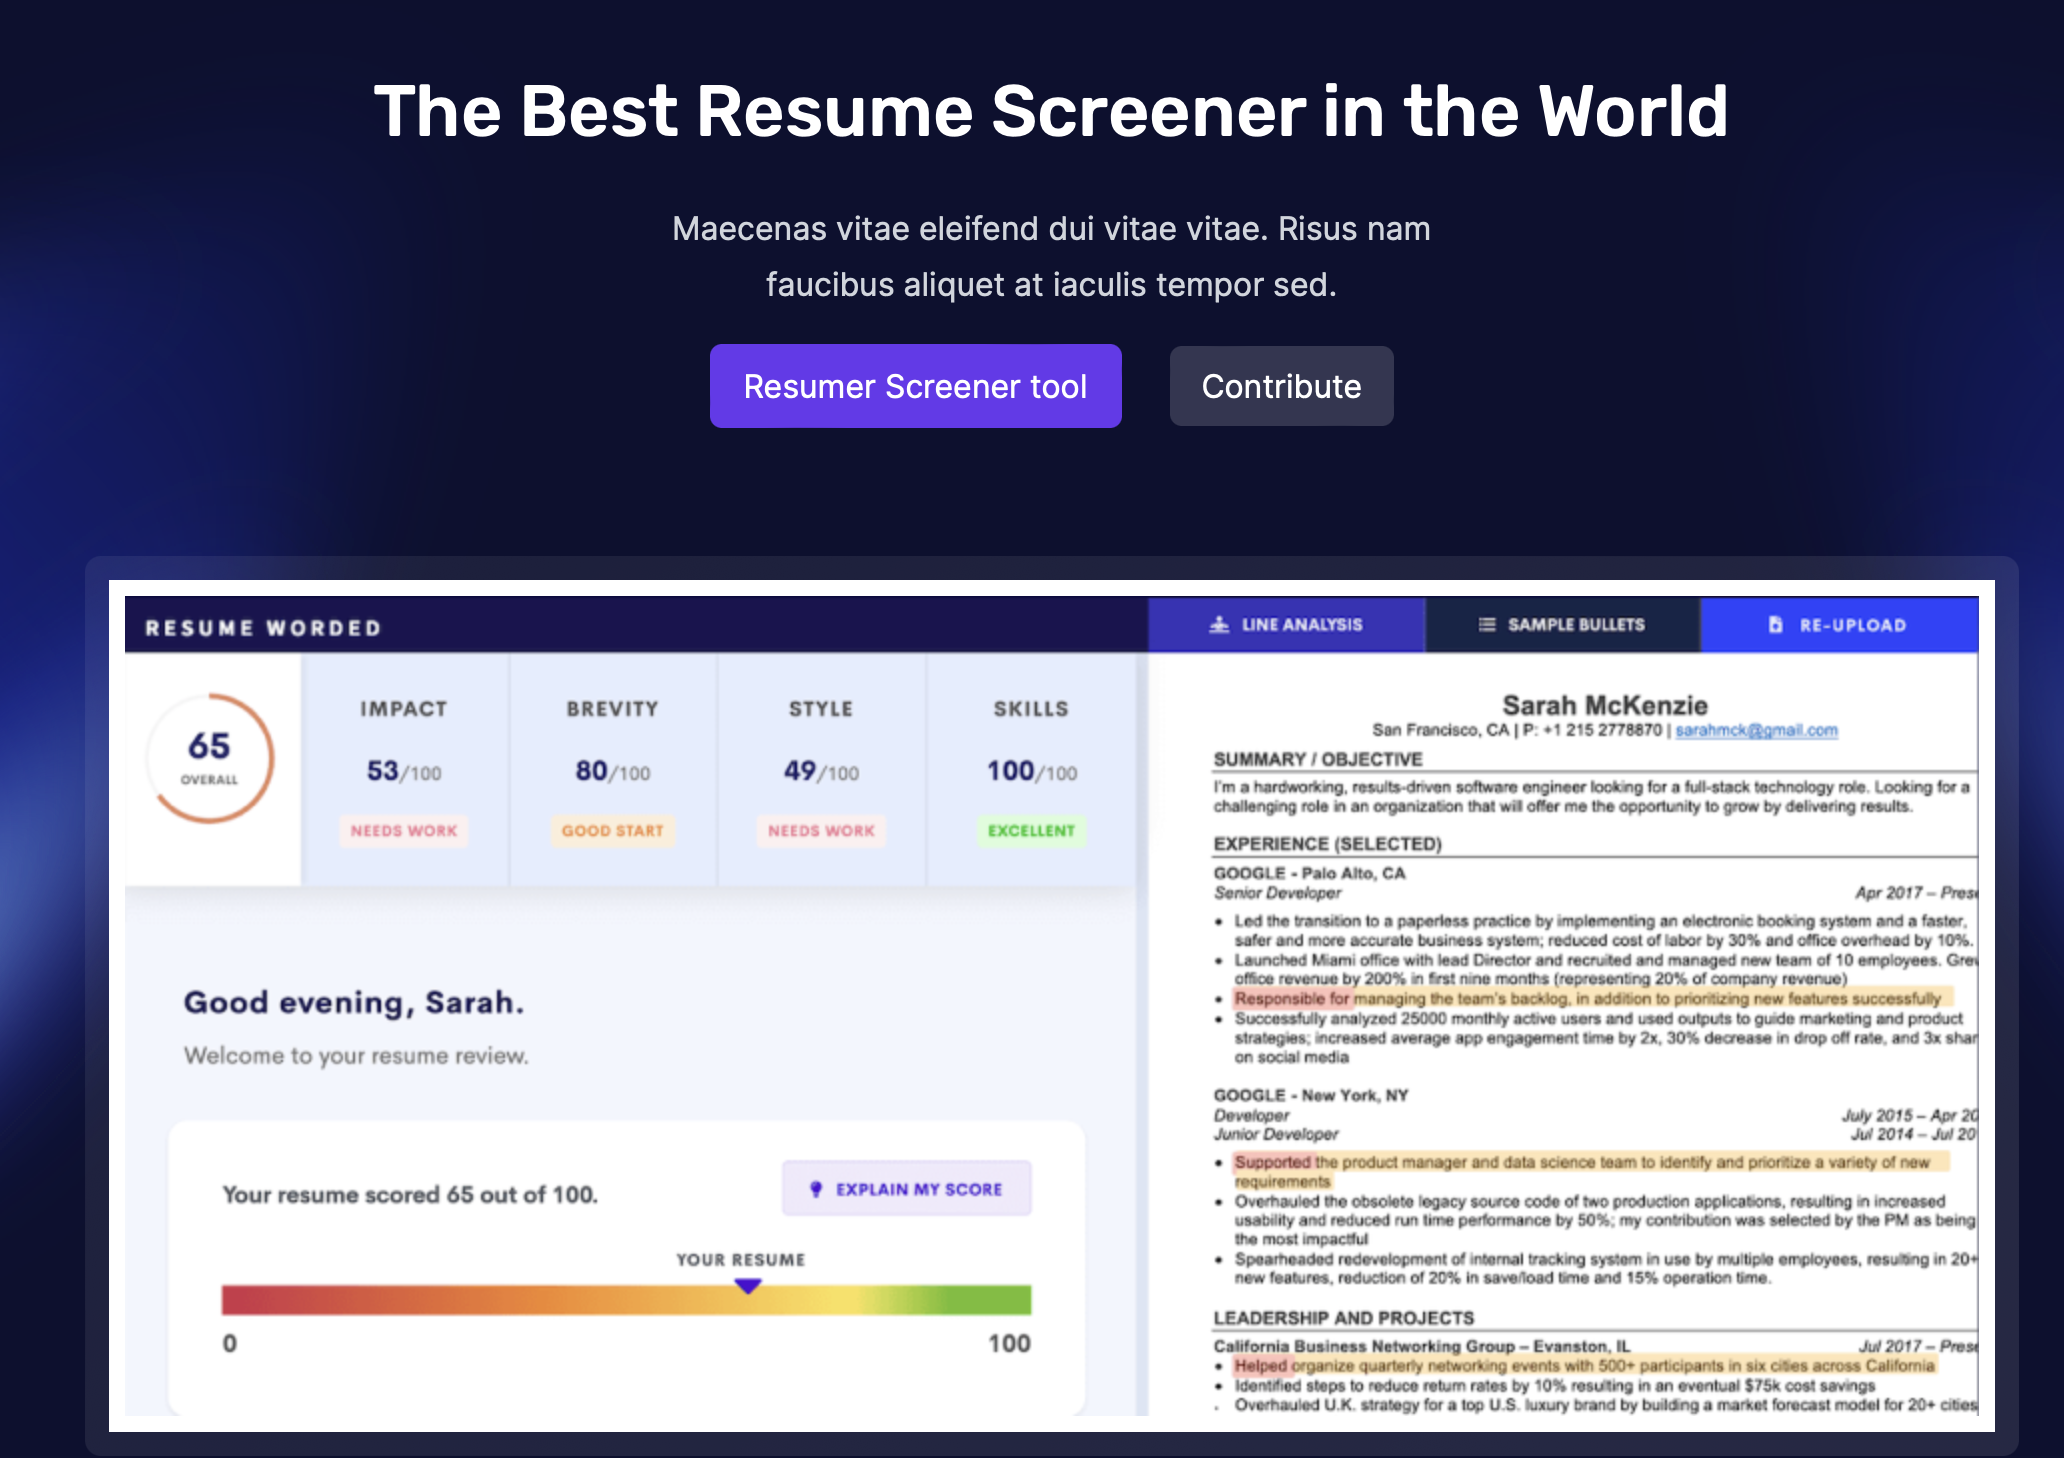The image size is (2064, 1458).
Task: Click the lightbulb icon on Explain My Score
Action: point(816,1189)
